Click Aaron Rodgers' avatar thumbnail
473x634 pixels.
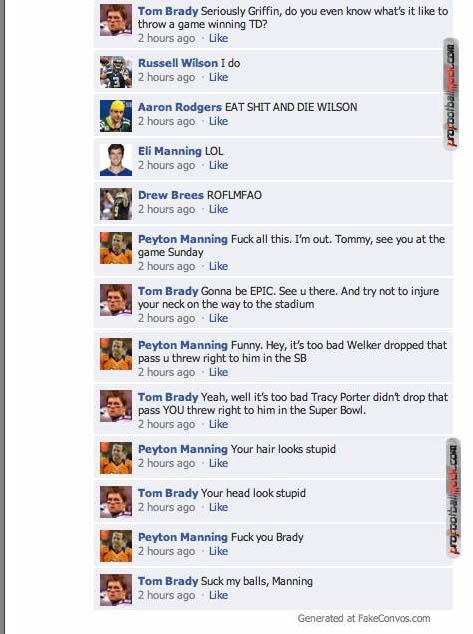116,116
